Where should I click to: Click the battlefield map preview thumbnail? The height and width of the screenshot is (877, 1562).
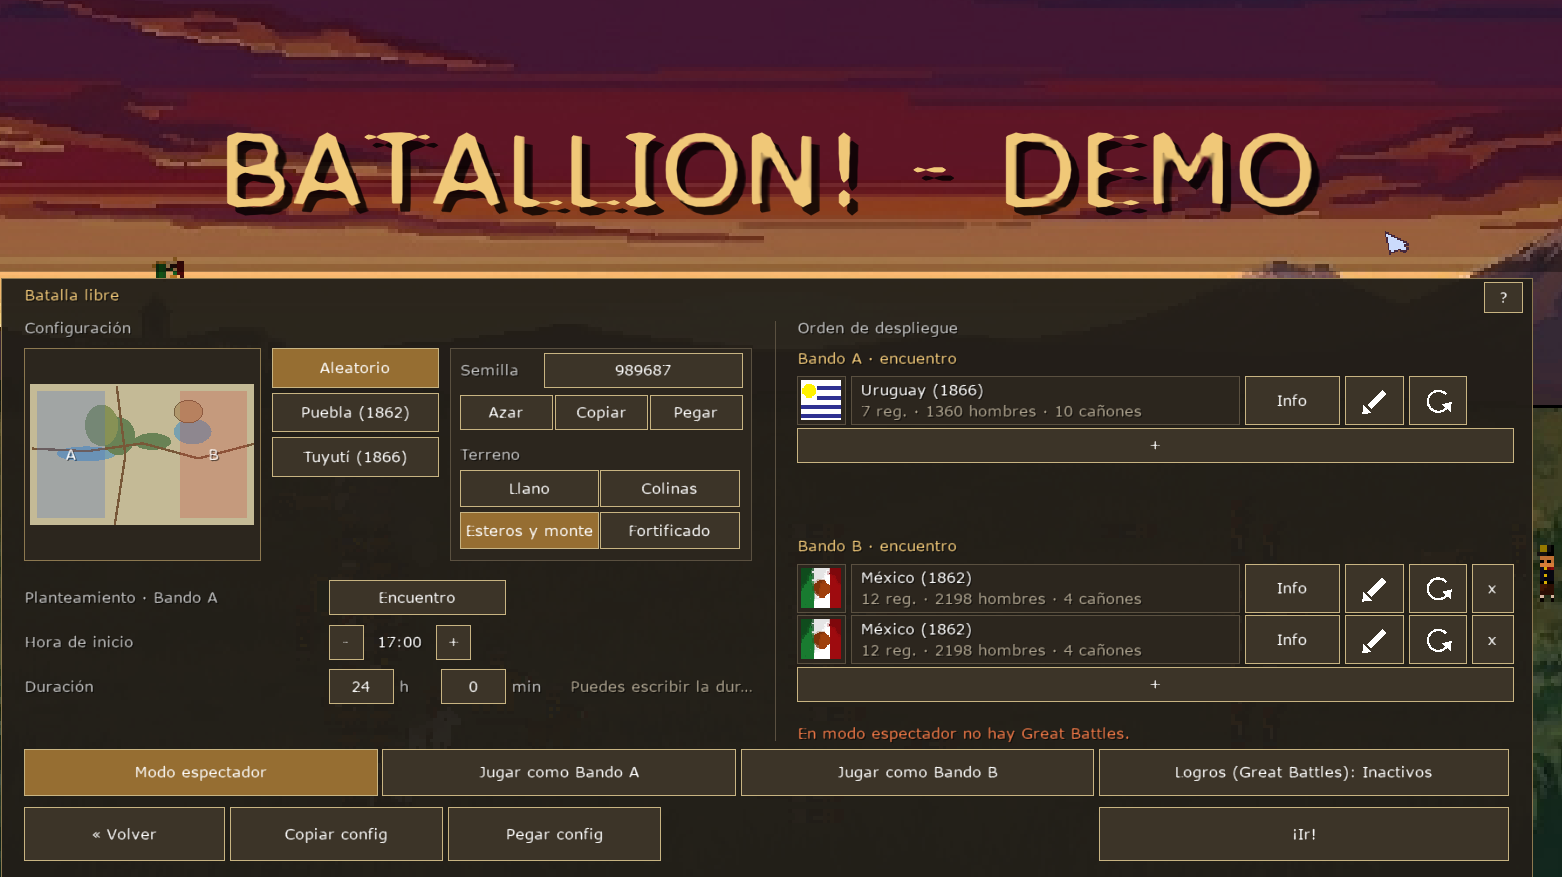[x=142, y=454]
